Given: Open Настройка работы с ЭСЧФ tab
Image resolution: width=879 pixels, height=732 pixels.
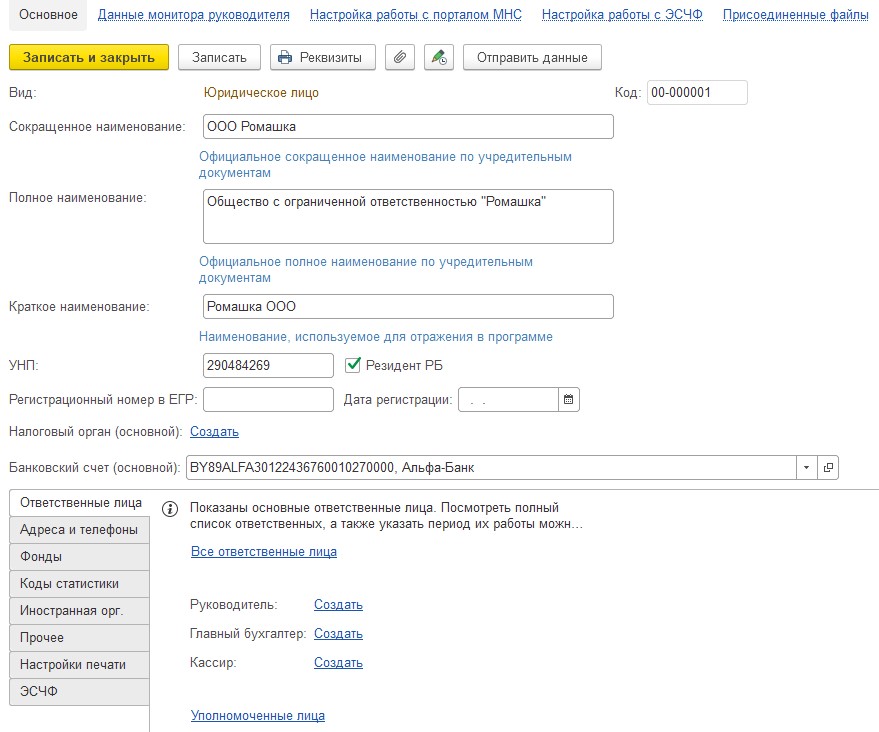Looking at the screenshot, I should 622,15.
